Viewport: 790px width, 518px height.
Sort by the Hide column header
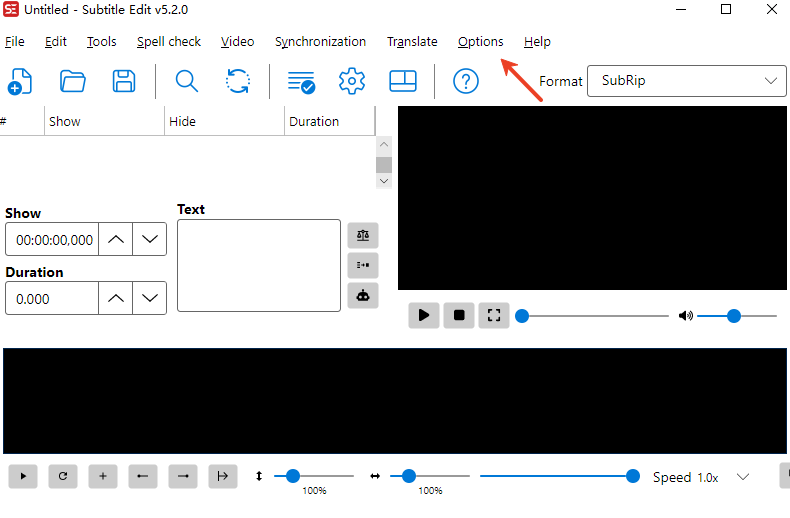tap(224, 121)
